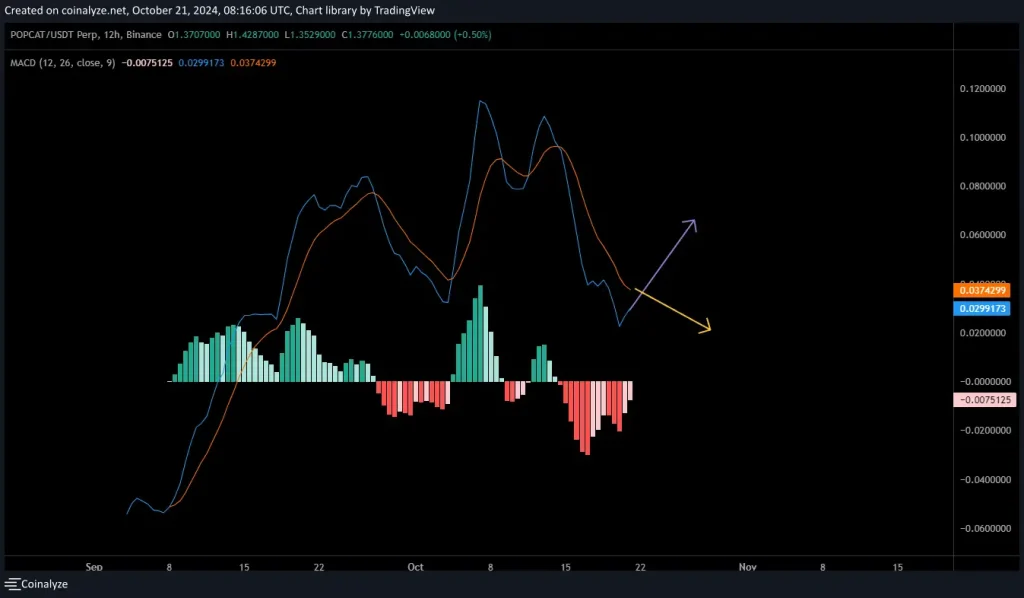Click the pink -0.0075125 histogram value tag

984,400
